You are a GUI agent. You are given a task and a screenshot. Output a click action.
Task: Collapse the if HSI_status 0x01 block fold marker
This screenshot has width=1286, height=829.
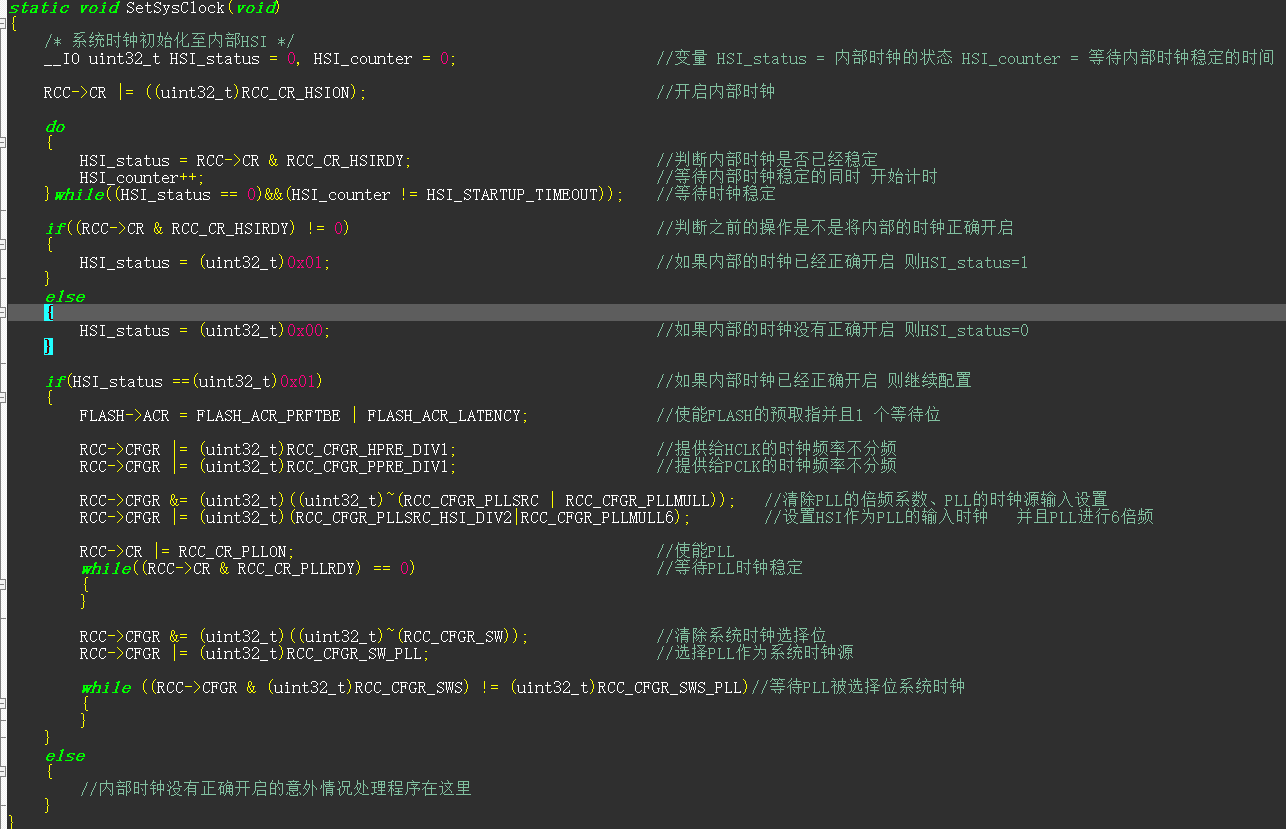point(3,398)
